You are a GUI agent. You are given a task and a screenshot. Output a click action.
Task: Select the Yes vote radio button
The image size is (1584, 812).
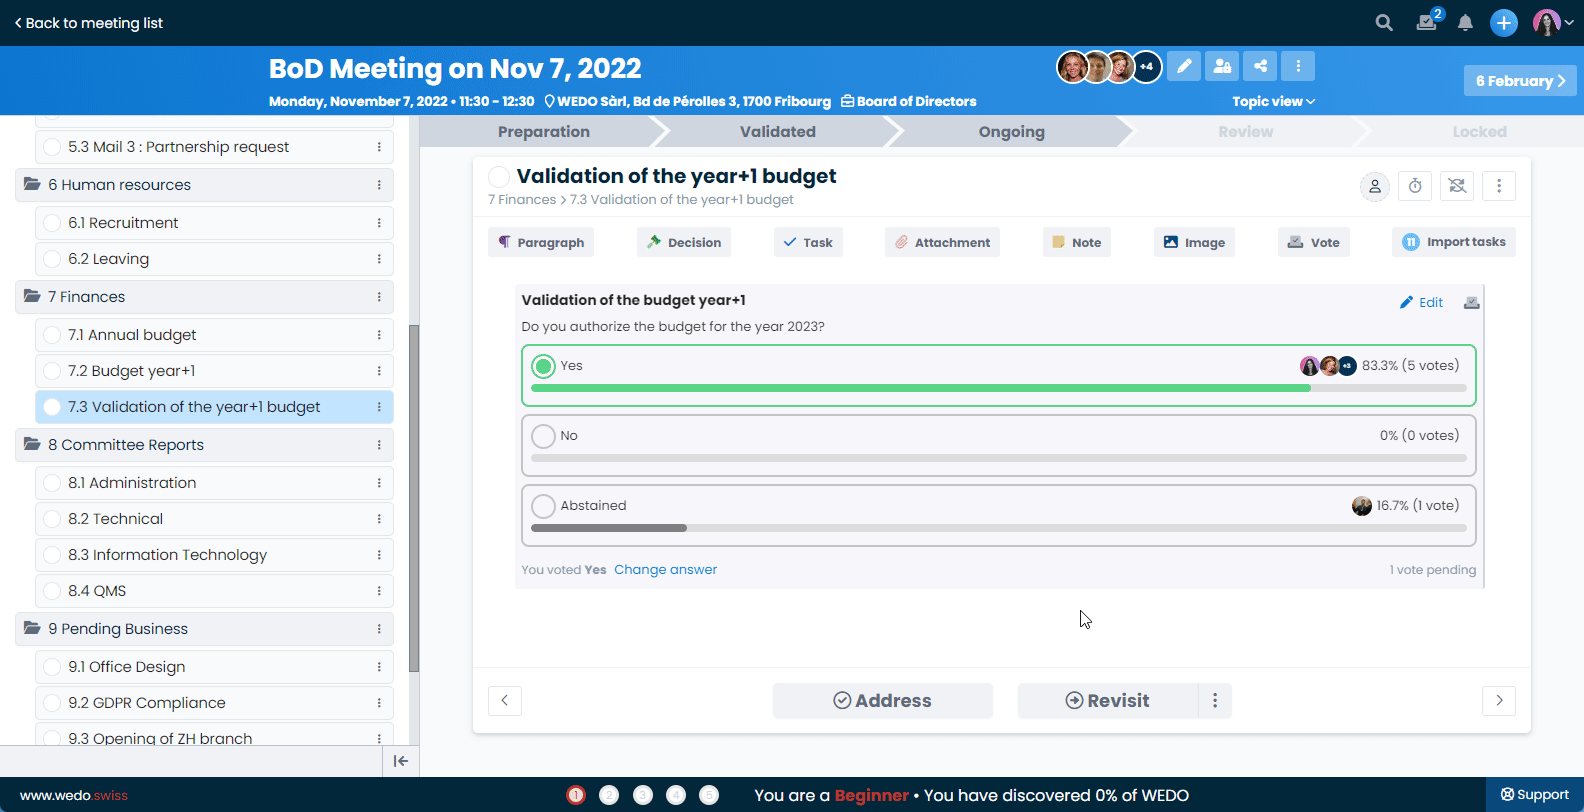[543, 366]
